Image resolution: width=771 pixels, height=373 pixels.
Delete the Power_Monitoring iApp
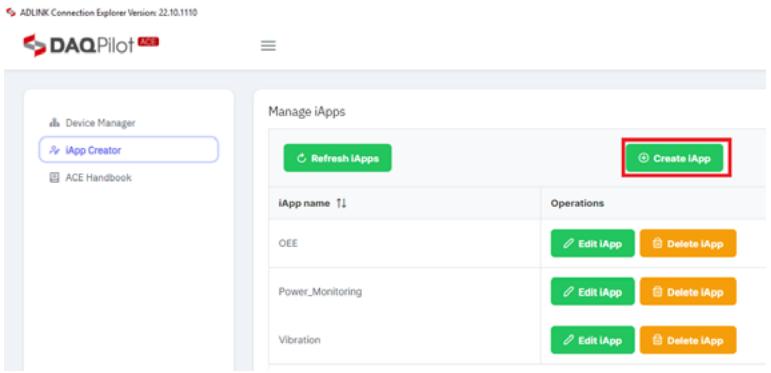click(x=688, y=291)
